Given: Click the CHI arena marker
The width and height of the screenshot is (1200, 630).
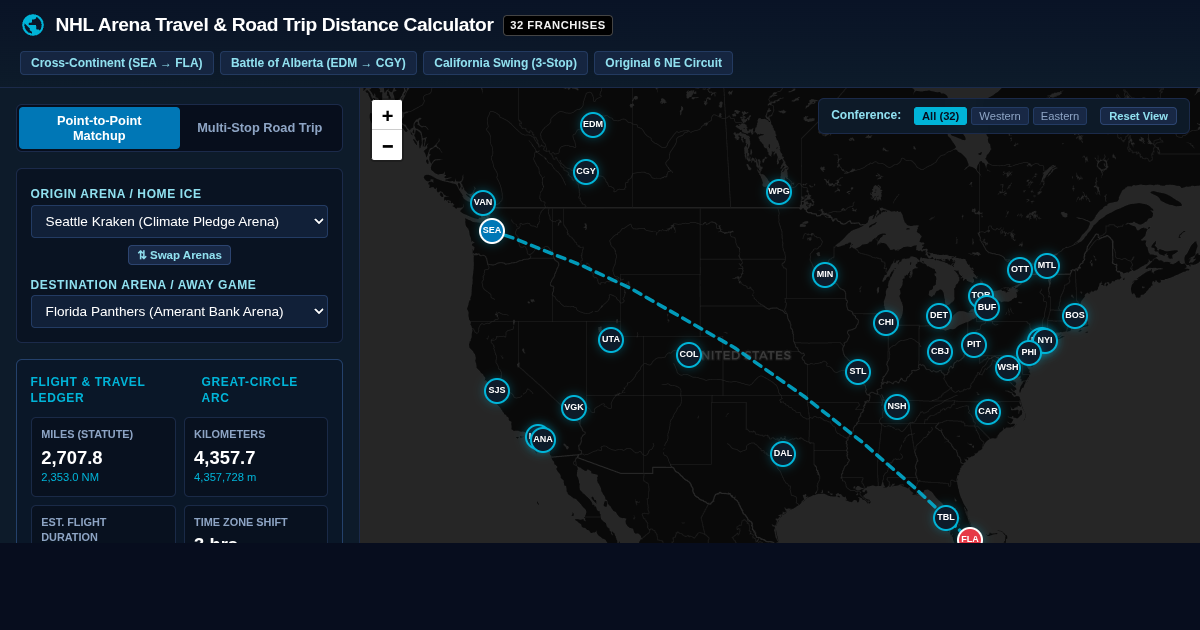Looking at the screenshot, I should (x=886, y=323).
